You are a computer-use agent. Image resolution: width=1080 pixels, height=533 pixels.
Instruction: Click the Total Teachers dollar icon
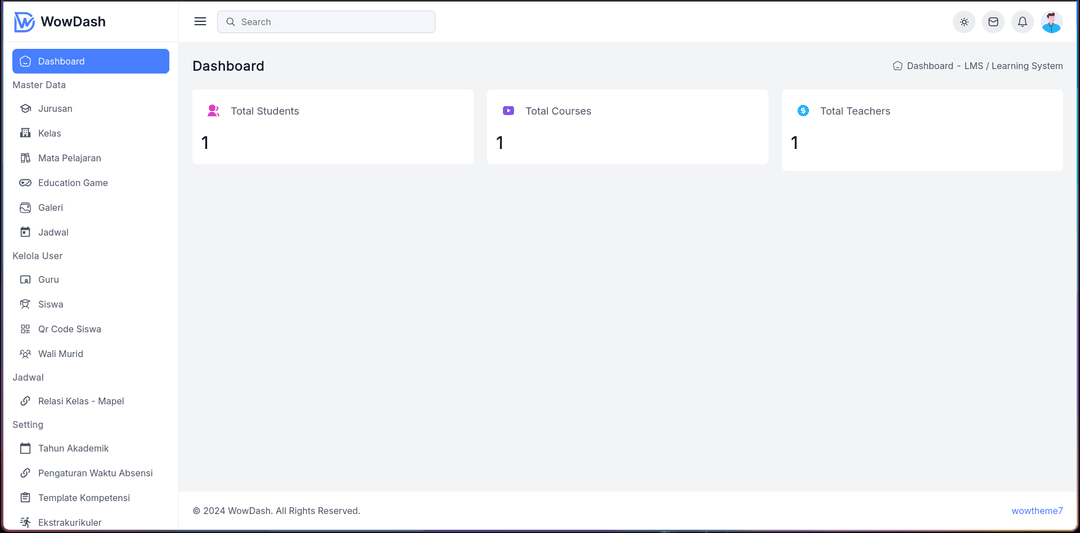point(803,111)
